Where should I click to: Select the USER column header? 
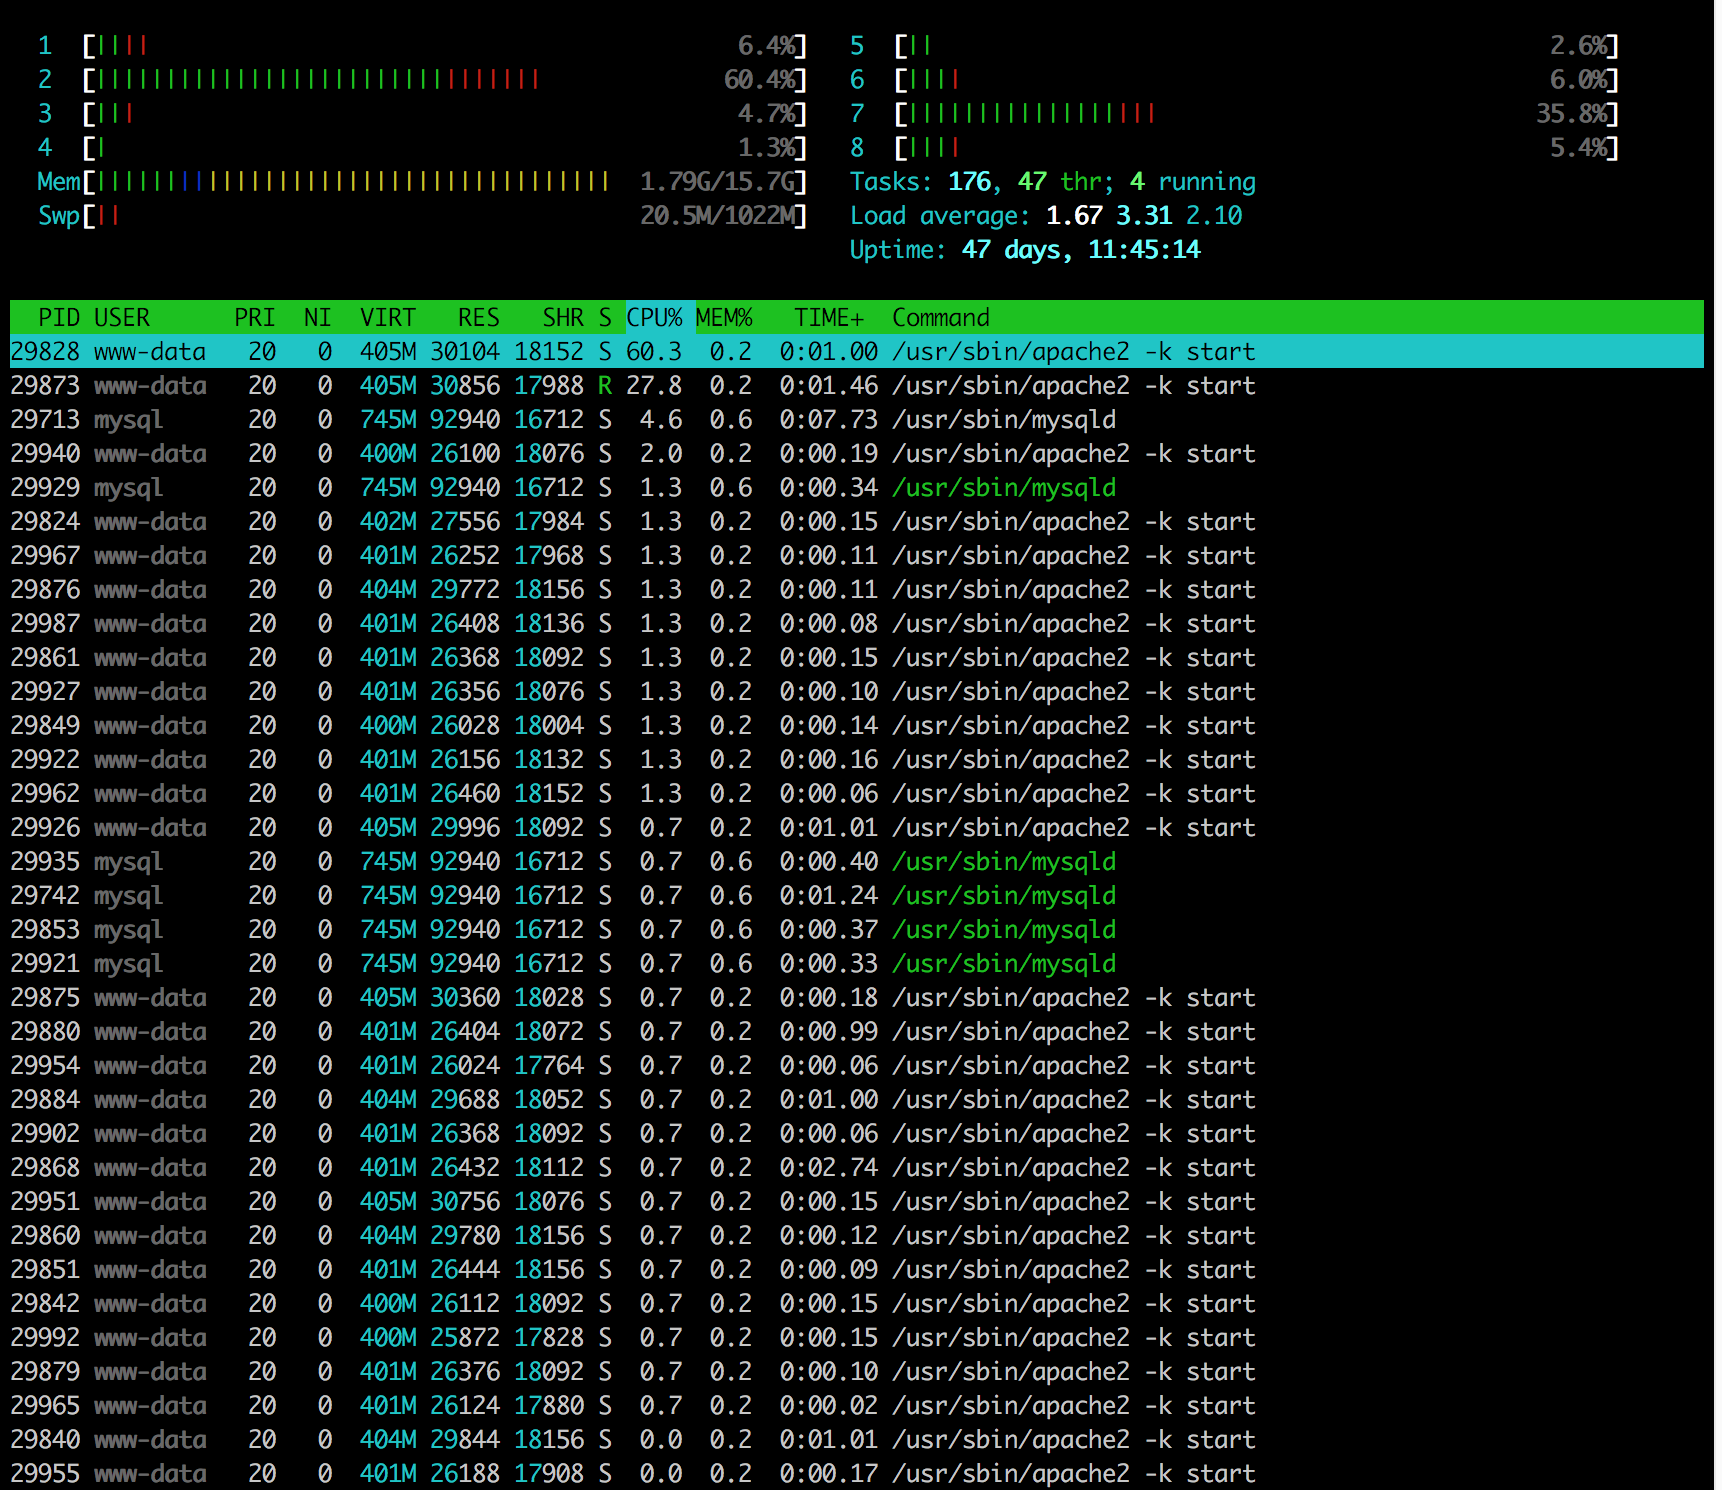coord(122,318)
